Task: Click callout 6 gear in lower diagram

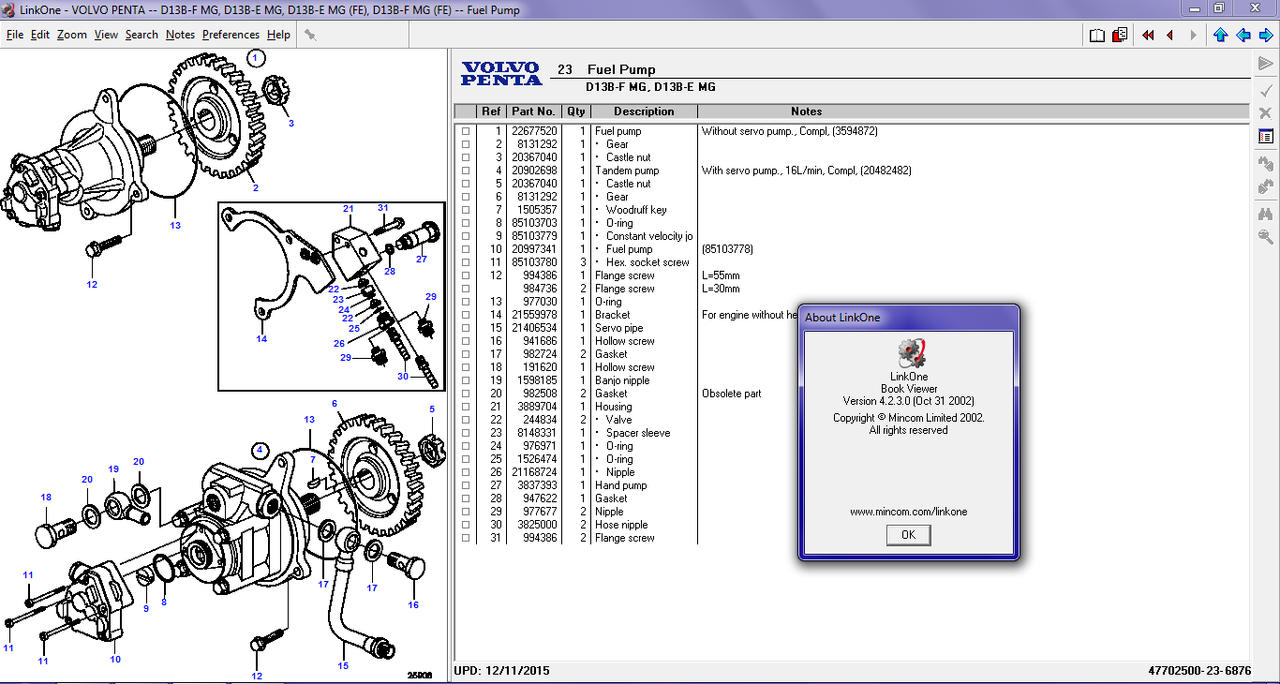Action: [x=335, y=404]
